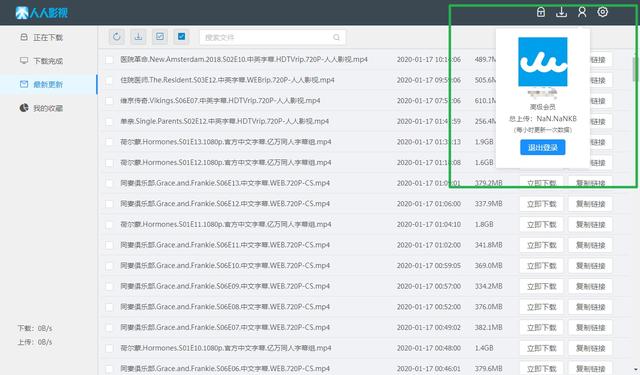640x375 pixels.
Task: Toggle the blue checked box in toolbar
Action: [182, 37]
